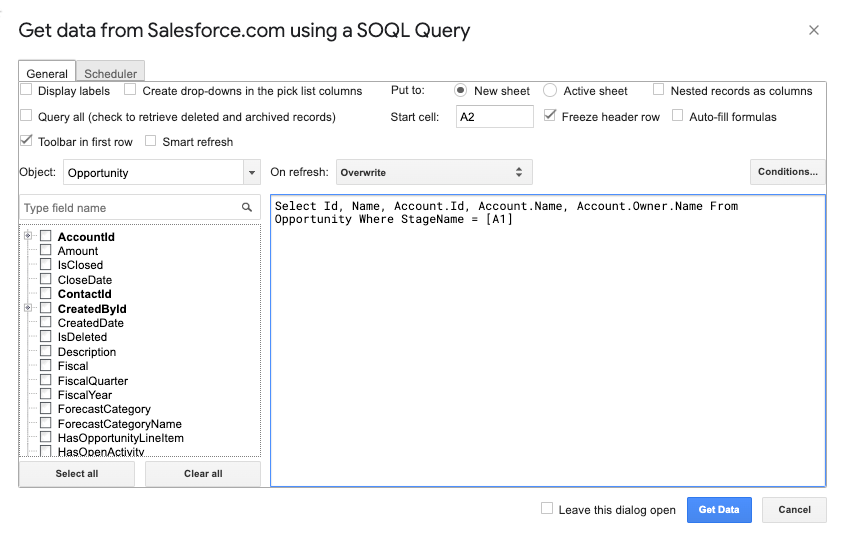Select the Active sheet radio button
The height and width of the screenshot is (539, 844).
click(550, 91)
